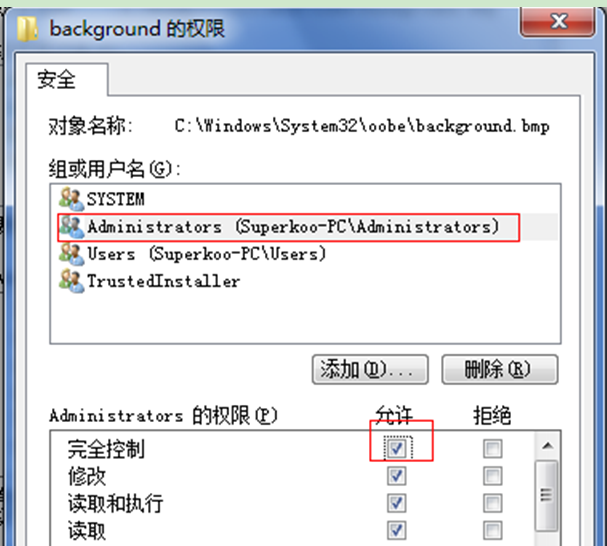Toggle Deny checkbox for 读取和执行
The width and height of the screenshot is (607, 546).
(493, 503)
